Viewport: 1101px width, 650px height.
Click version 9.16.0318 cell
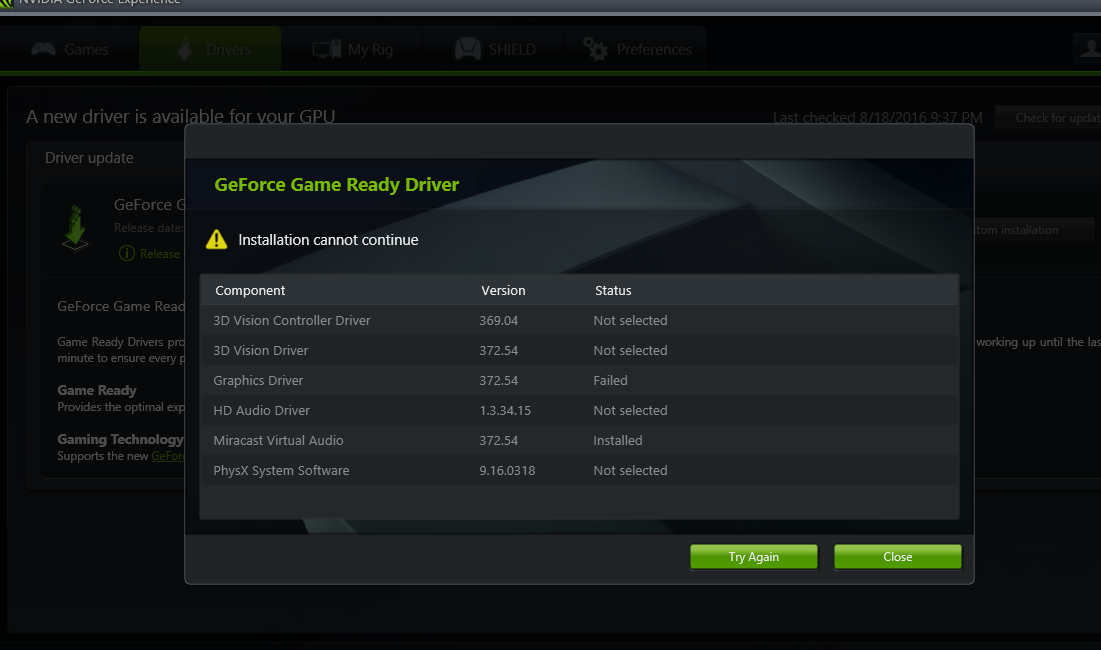click(507, 471)
